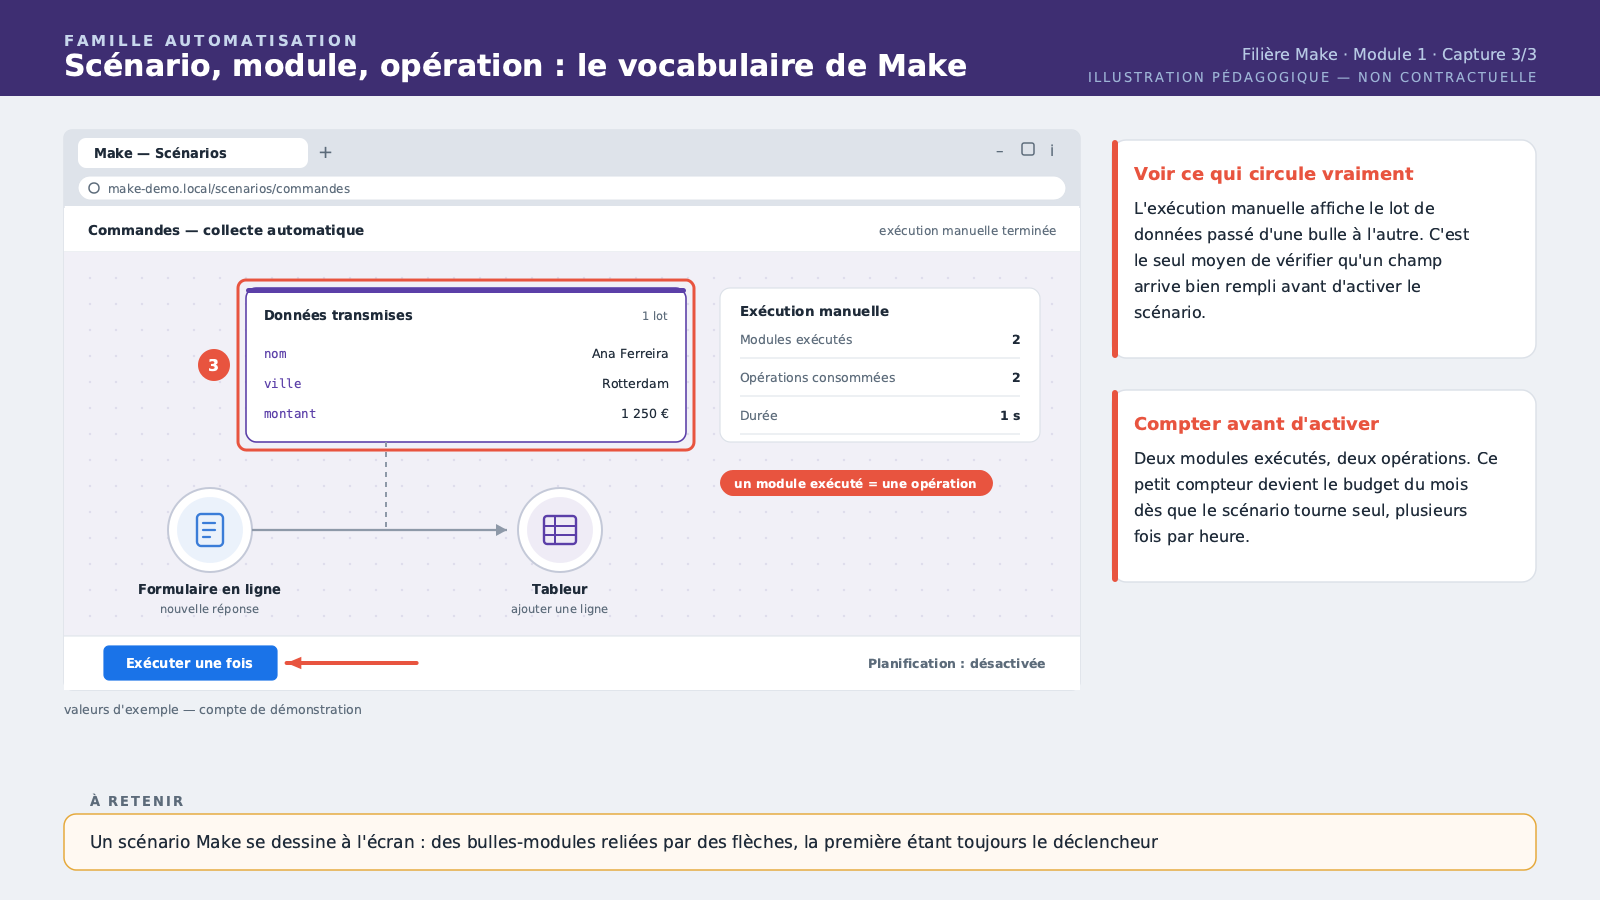Click the Exécuter une fois button
Image resolution: width=1600 pixels, height=900 pixels.
(190, 663)
